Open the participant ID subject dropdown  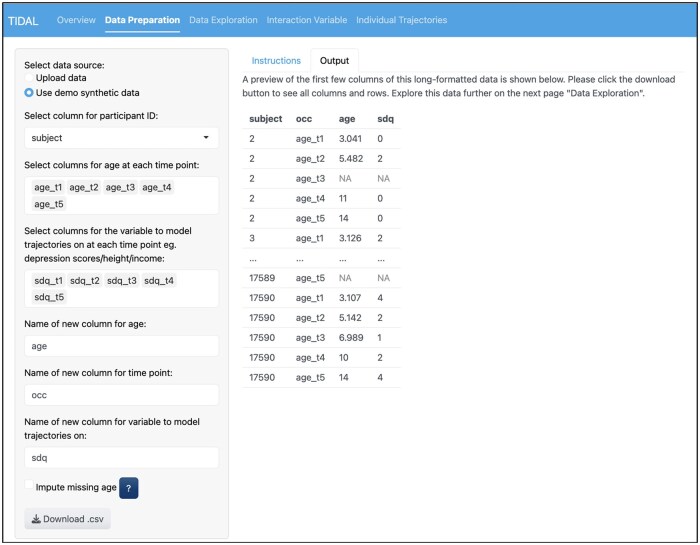click(x=121, y=138)
